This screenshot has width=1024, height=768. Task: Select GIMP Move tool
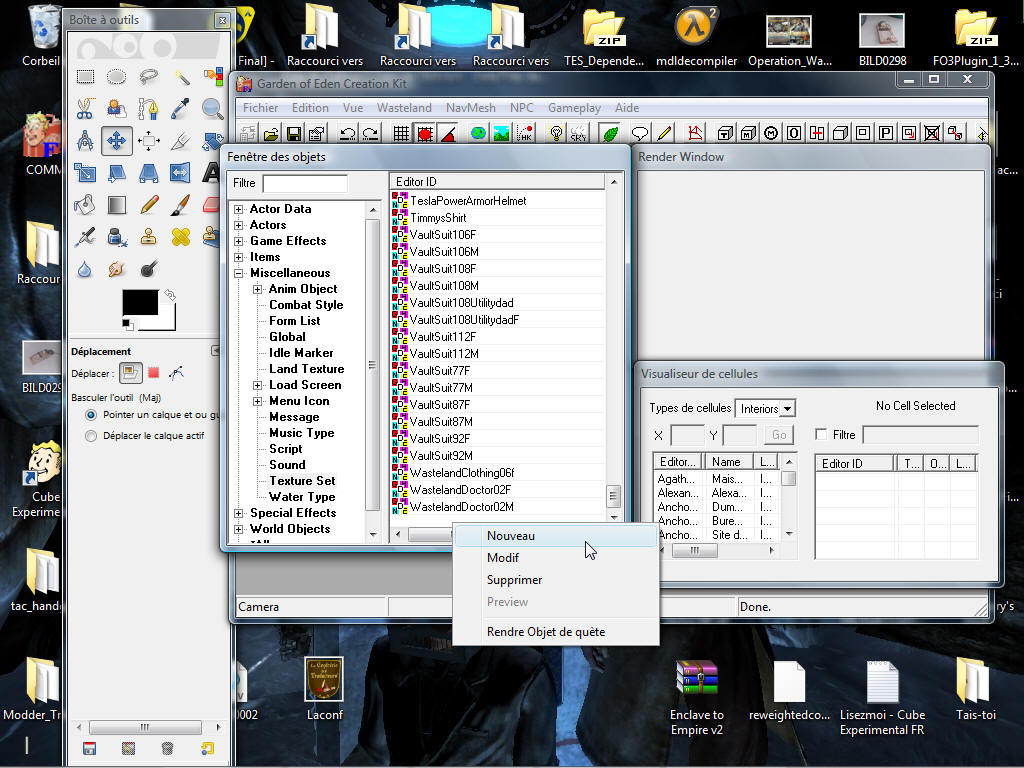(117, 140)
